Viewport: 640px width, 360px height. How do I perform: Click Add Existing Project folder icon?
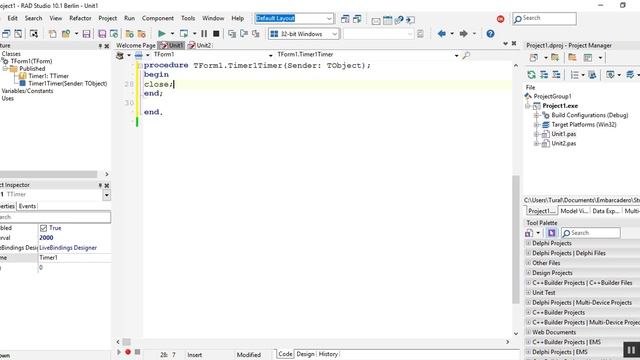[555, 58]
